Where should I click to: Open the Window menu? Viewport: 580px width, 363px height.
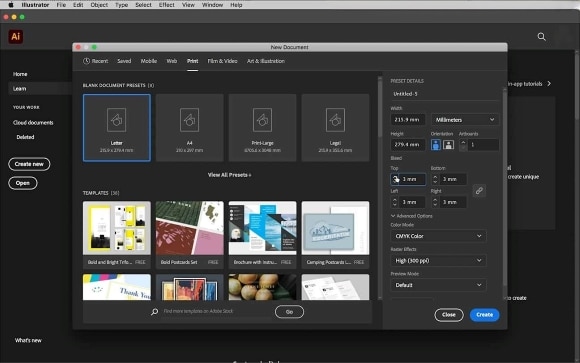(x=212, y=5)
